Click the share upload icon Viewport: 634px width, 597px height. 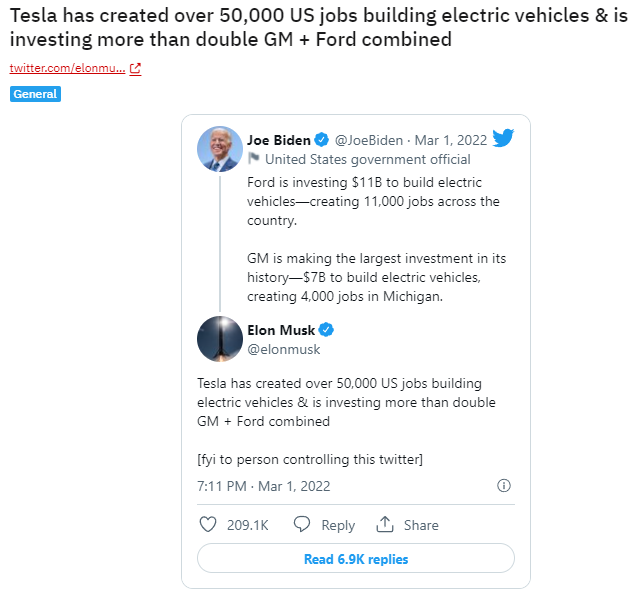(x=385, y=524)
